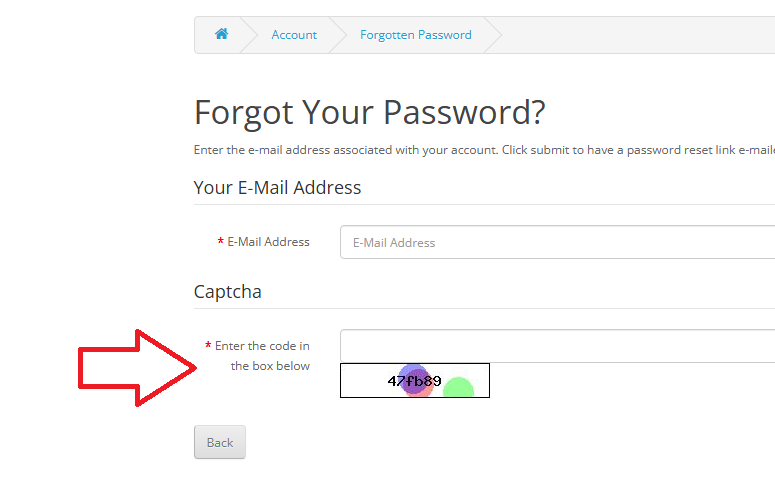Select the 'Forgot Your Password?' heading
The height and width of the screenshot is (497, 775).
pyautogui.click(x=370, y=113)
